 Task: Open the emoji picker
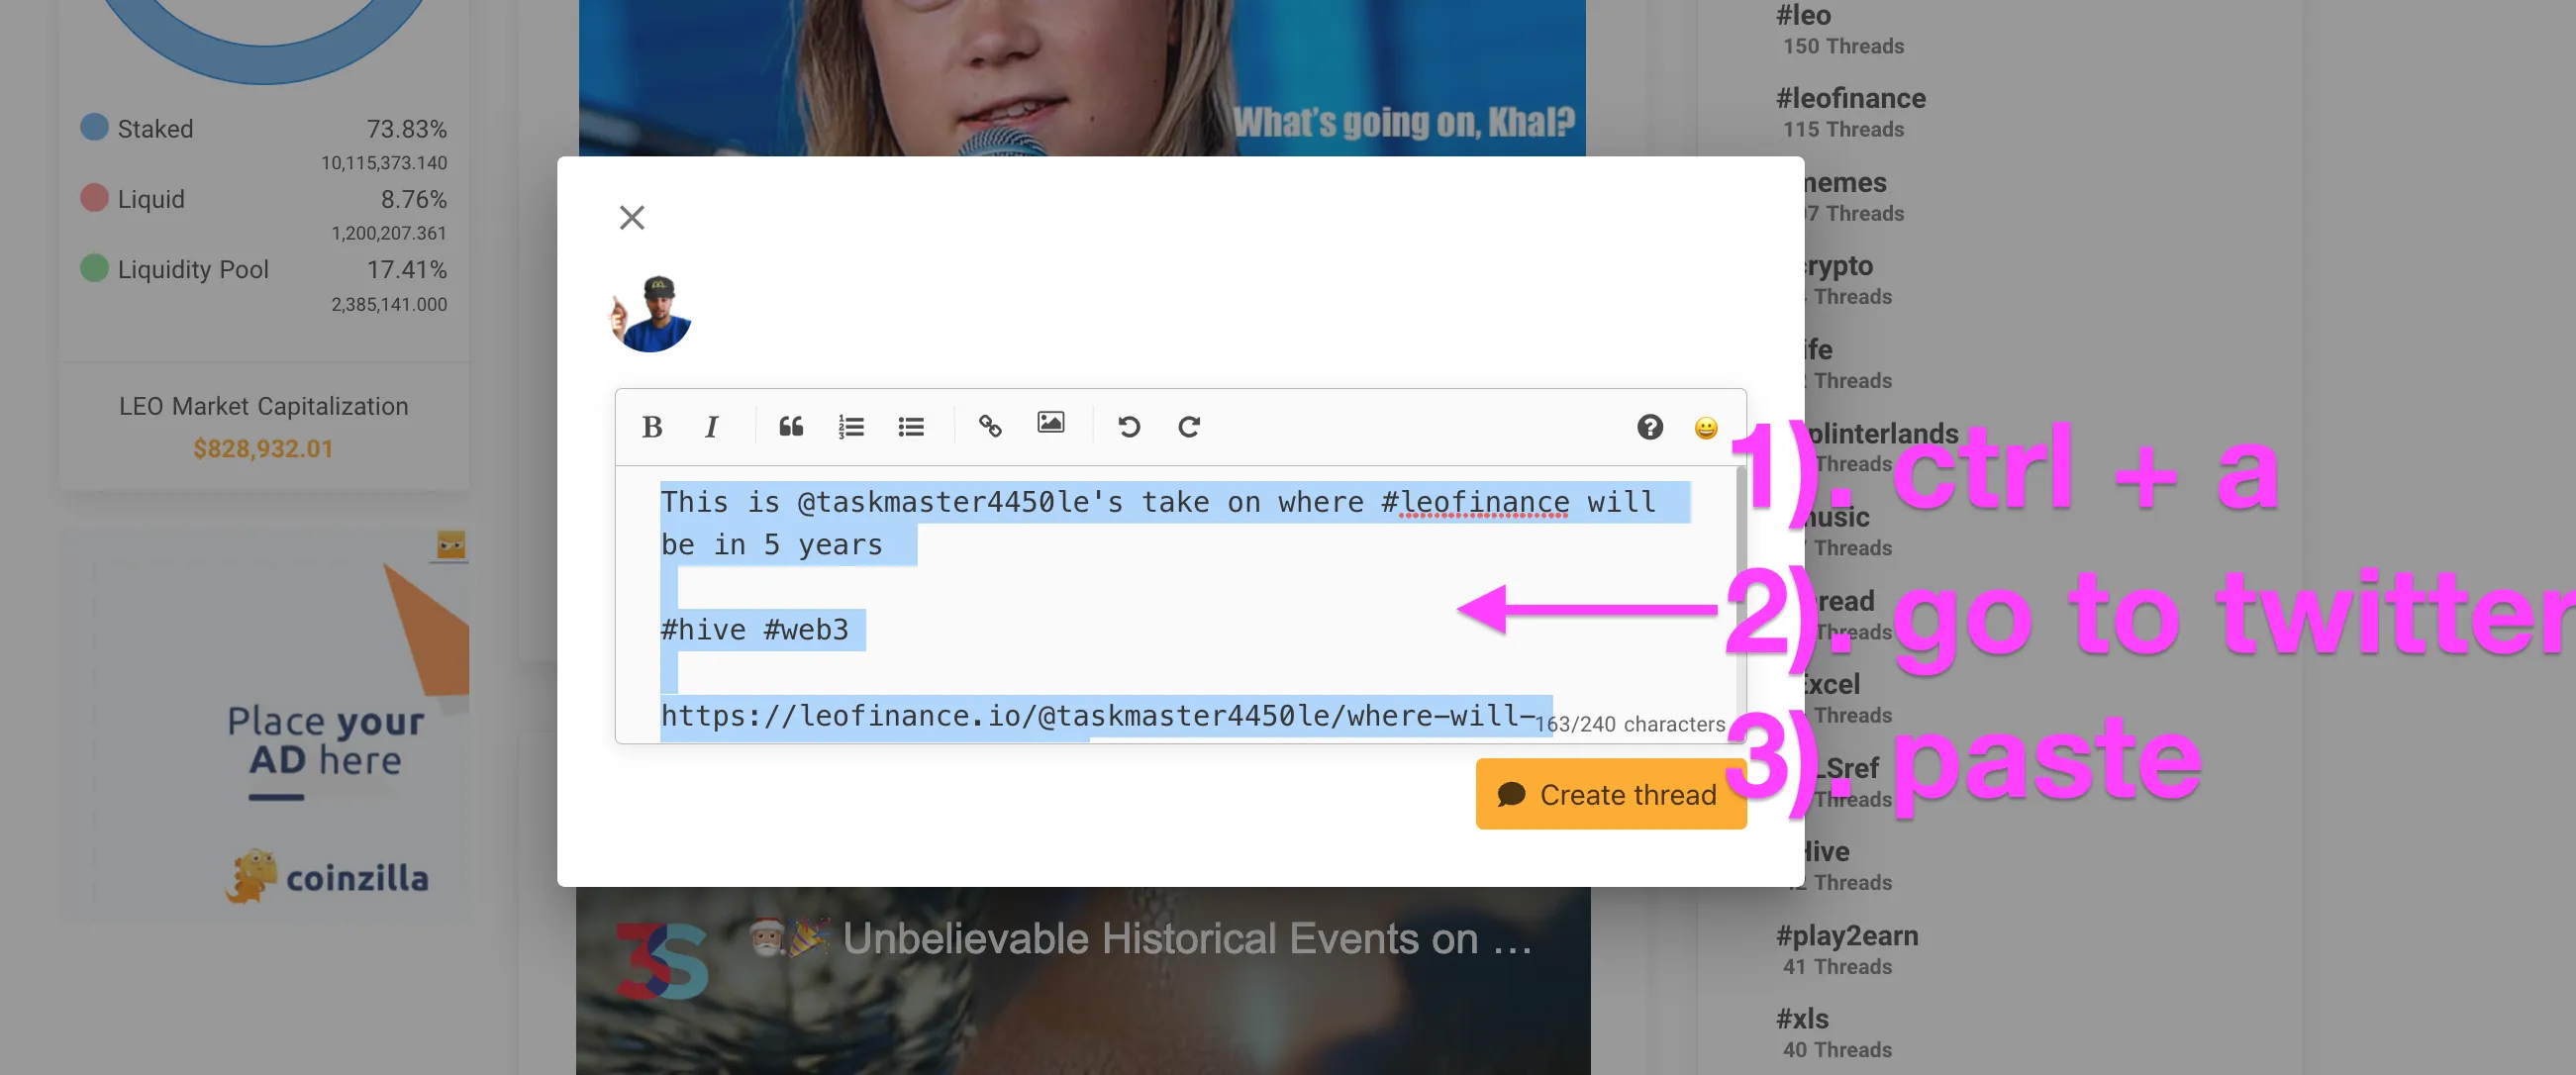pyautogui.click(x=1706, y=428)
